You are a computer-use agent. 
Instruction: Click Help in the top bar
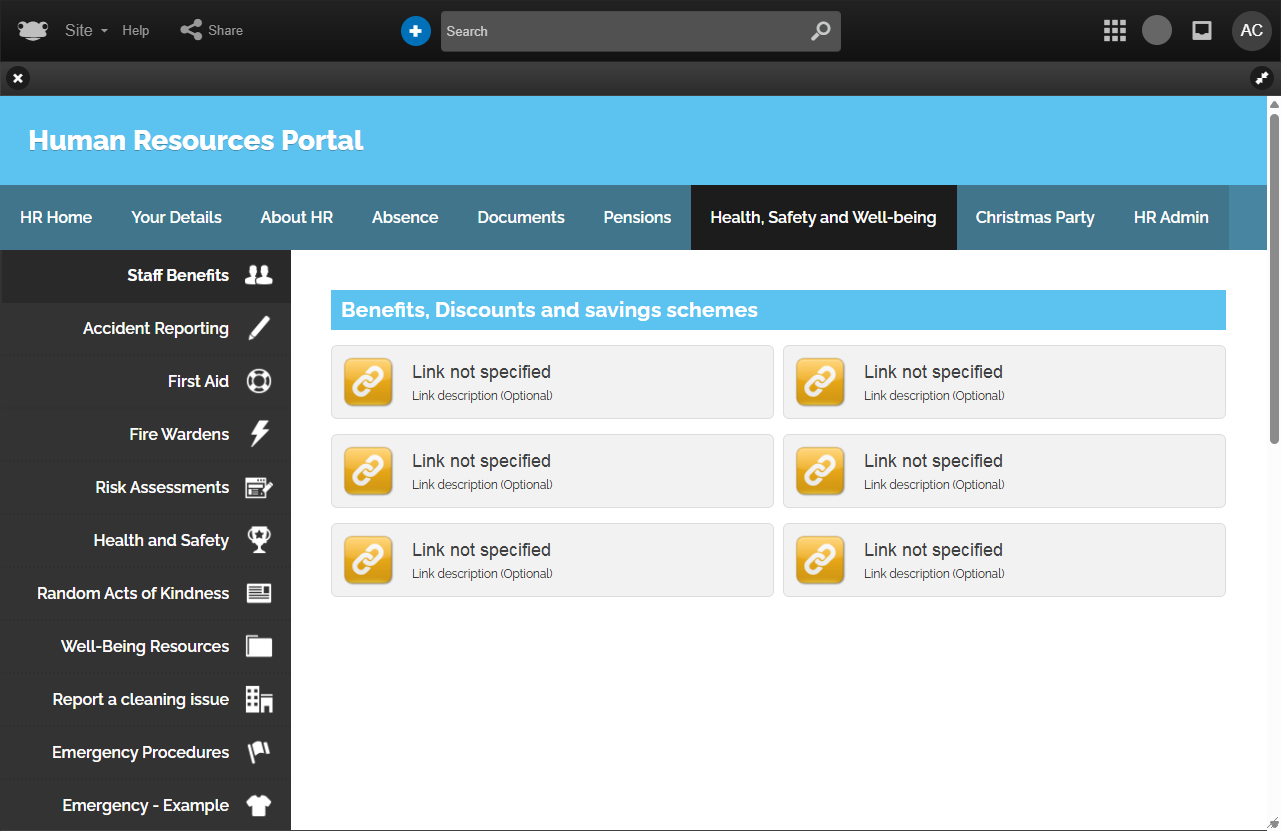136,31
